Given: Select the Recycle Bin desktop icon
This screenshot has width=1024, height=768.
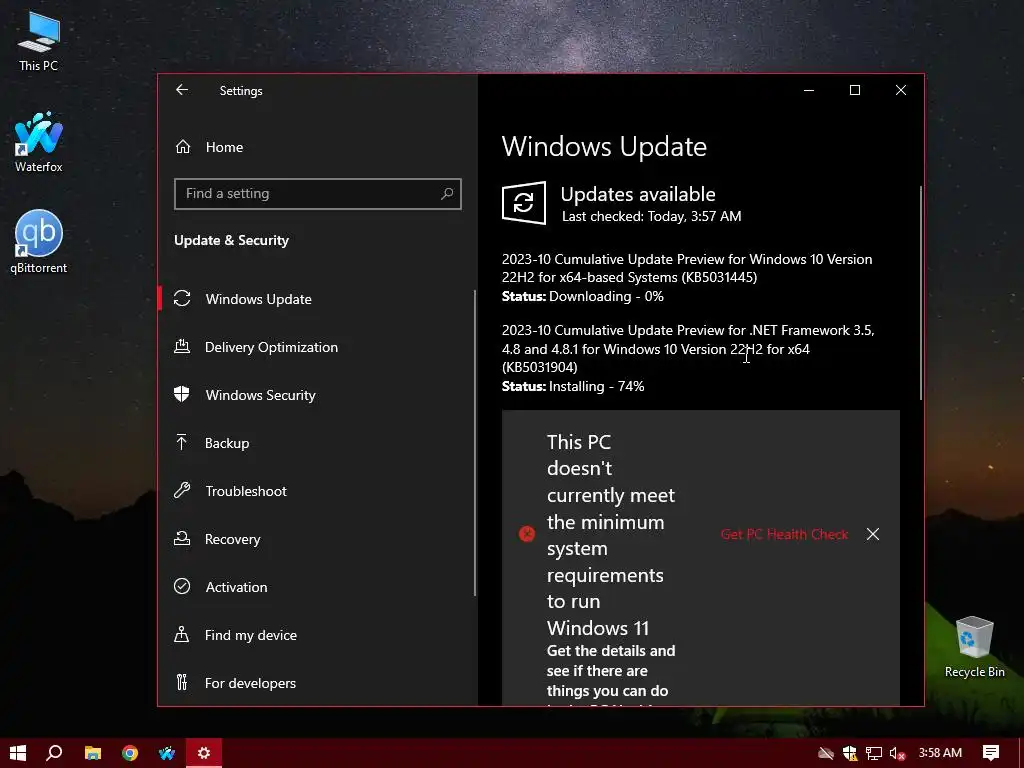Looking at the screenshot, I should pos(974,647).
